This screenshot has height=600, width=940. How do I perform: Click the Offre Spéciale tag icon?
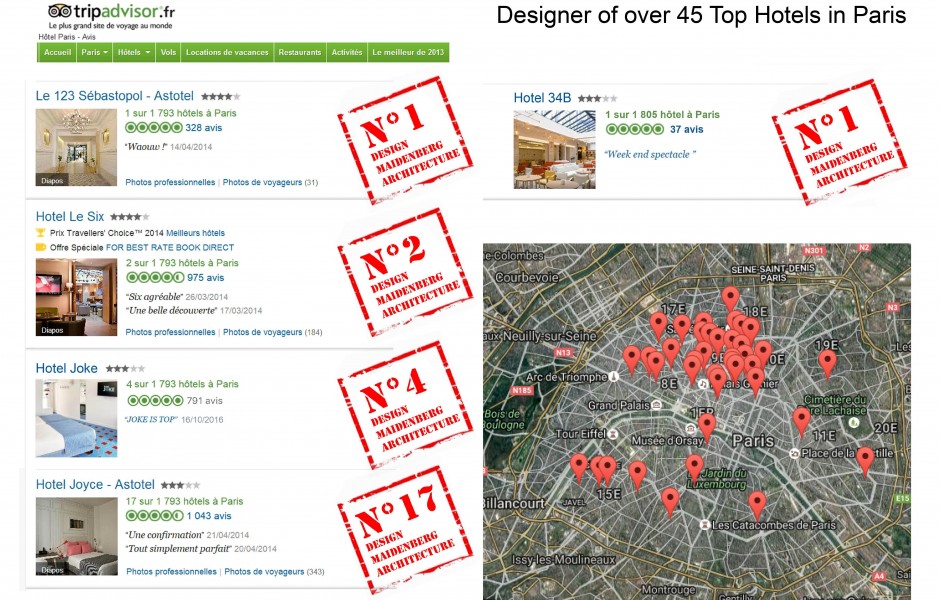41,247
